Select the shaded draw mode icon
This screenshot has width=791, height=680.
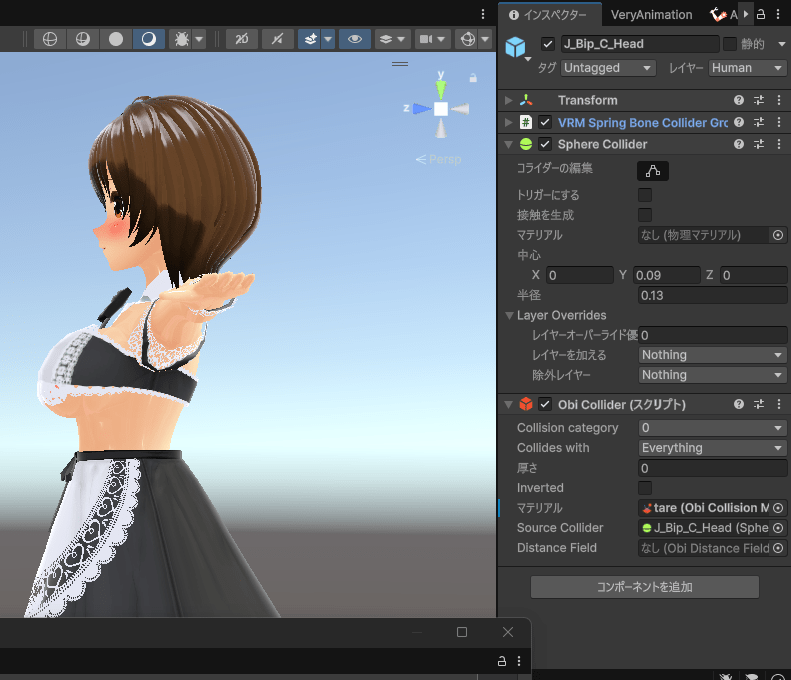point(149,39)
